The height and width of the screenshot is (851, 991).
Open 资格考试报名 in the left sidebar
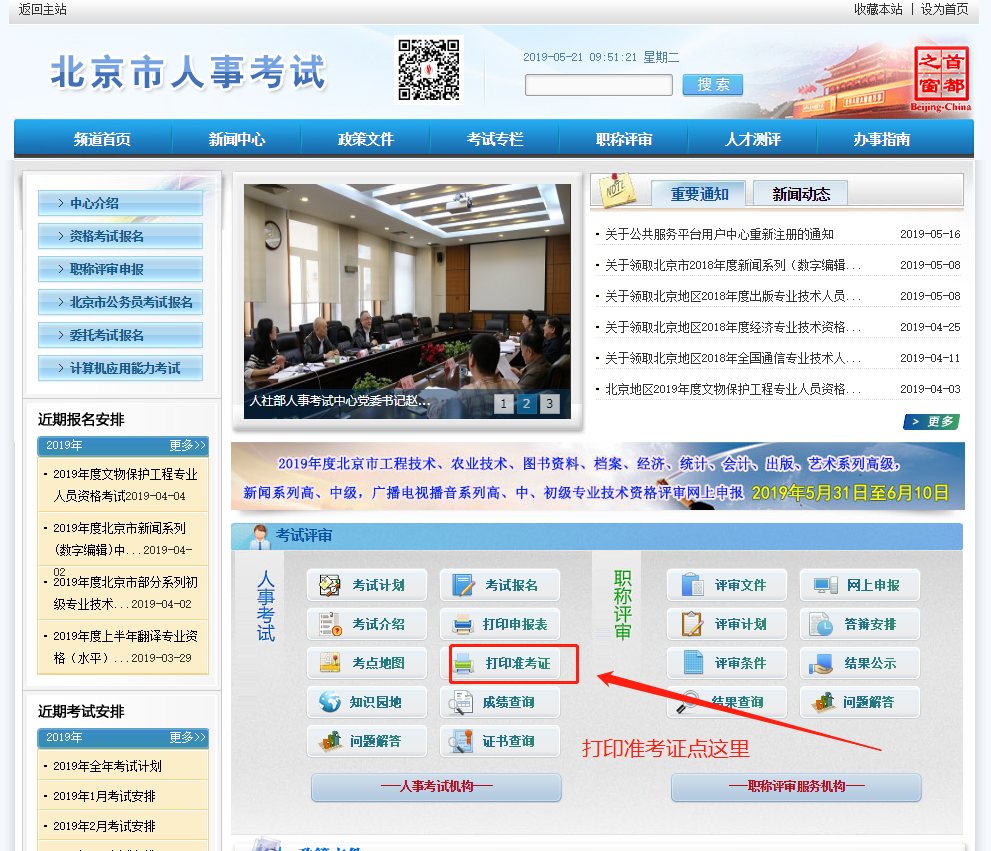pos(120,236)
